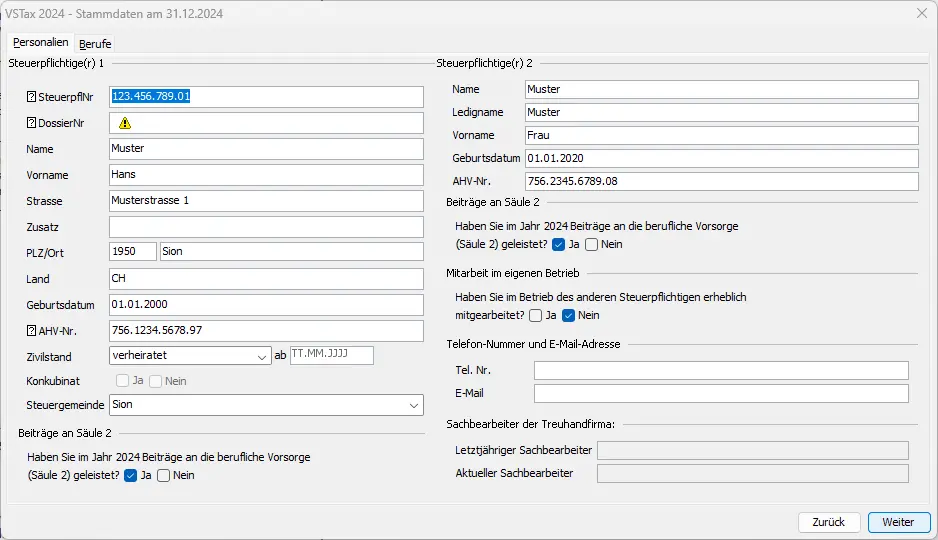Click the Weiter button
Viewport: 938px width, 540px height.
pos(898,522)
